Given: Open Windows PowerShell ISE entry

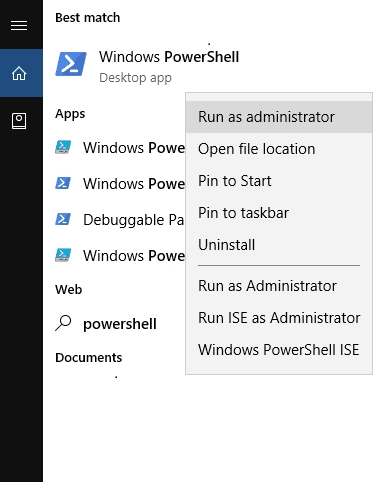Looking at the screenshot, I should coord(279,350).
